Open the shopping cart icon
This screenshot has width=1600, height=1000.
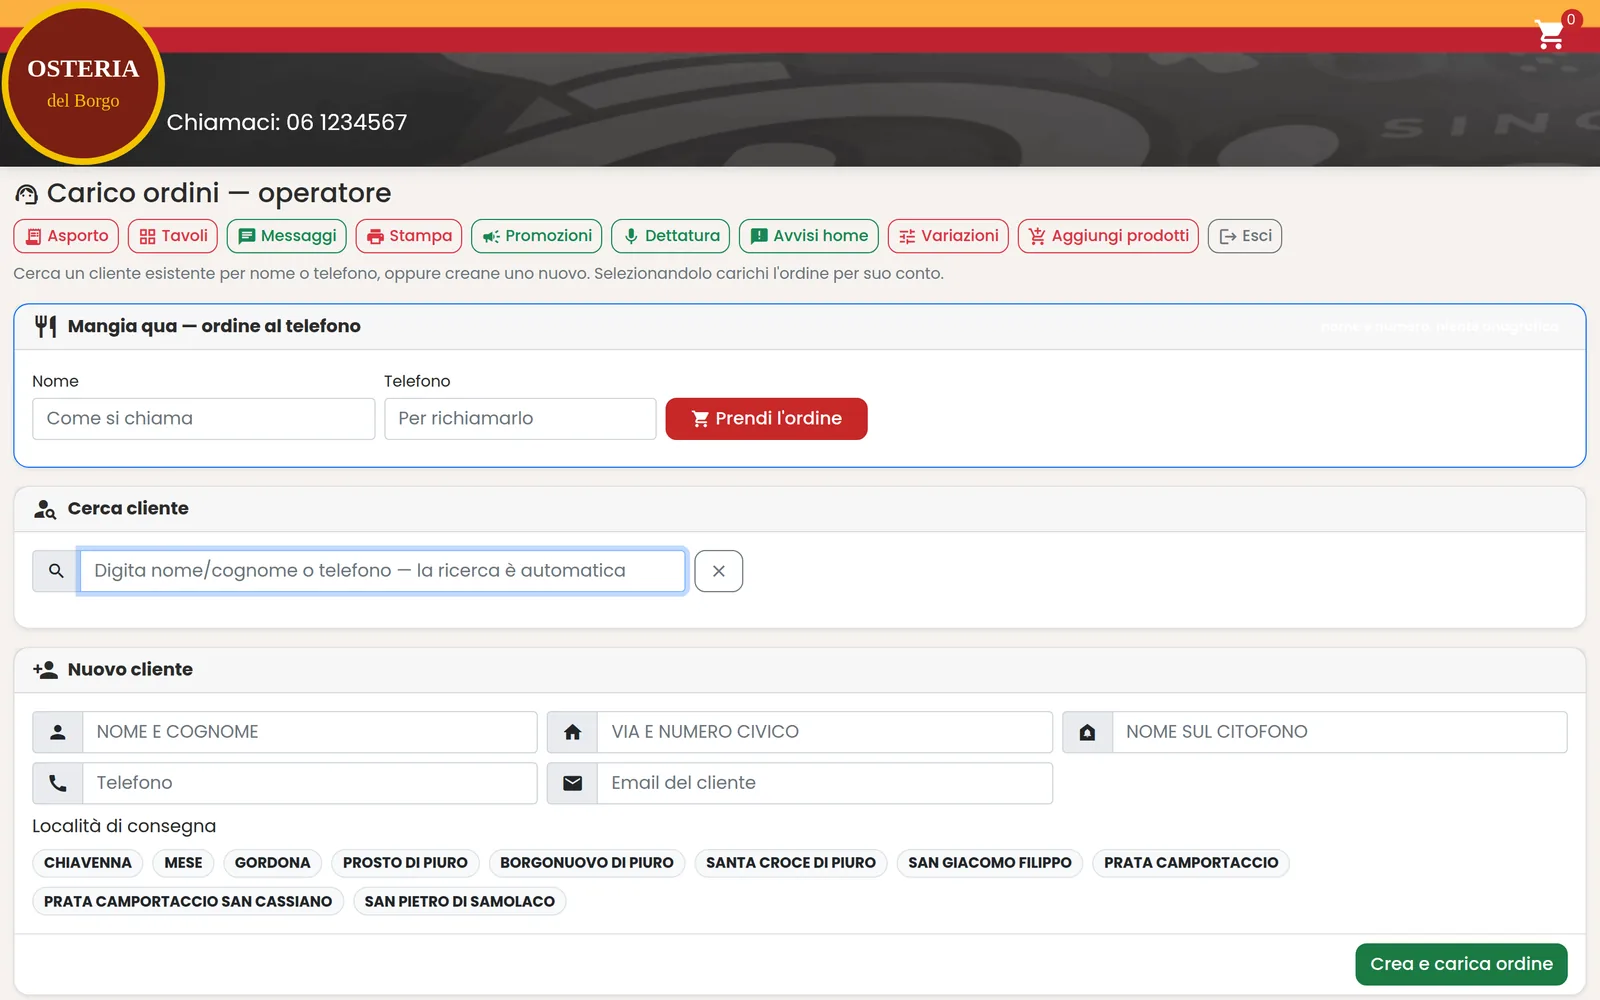[x=1550, y=35]
